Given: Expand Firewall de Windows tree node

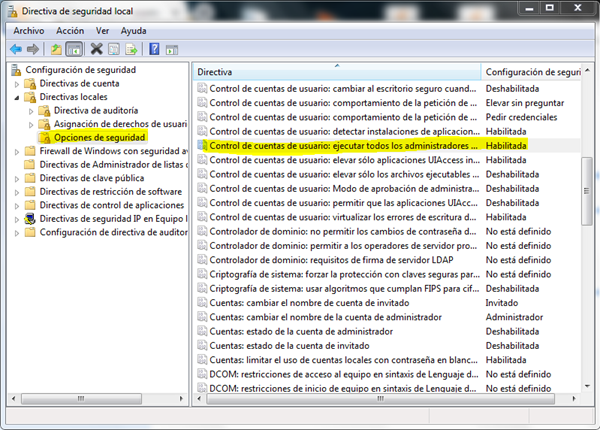Looking at the screenshot, I should [x=17, y=151].
